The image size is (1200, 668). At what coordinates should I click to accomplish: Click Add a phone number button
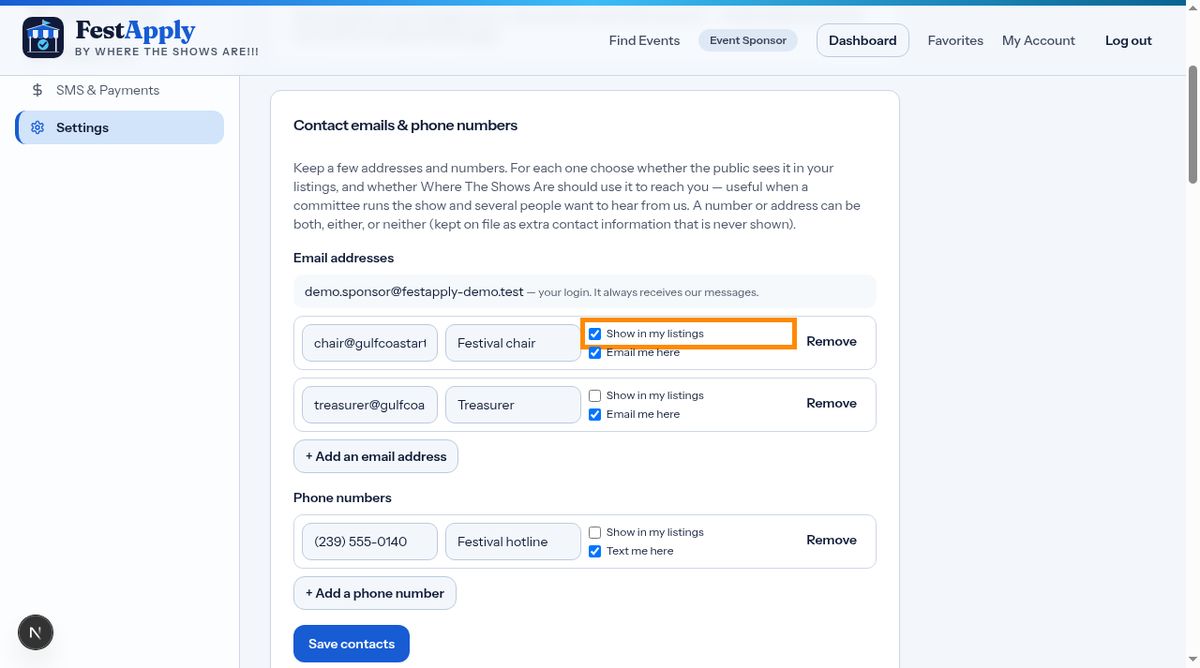click(x=375, y=593)
